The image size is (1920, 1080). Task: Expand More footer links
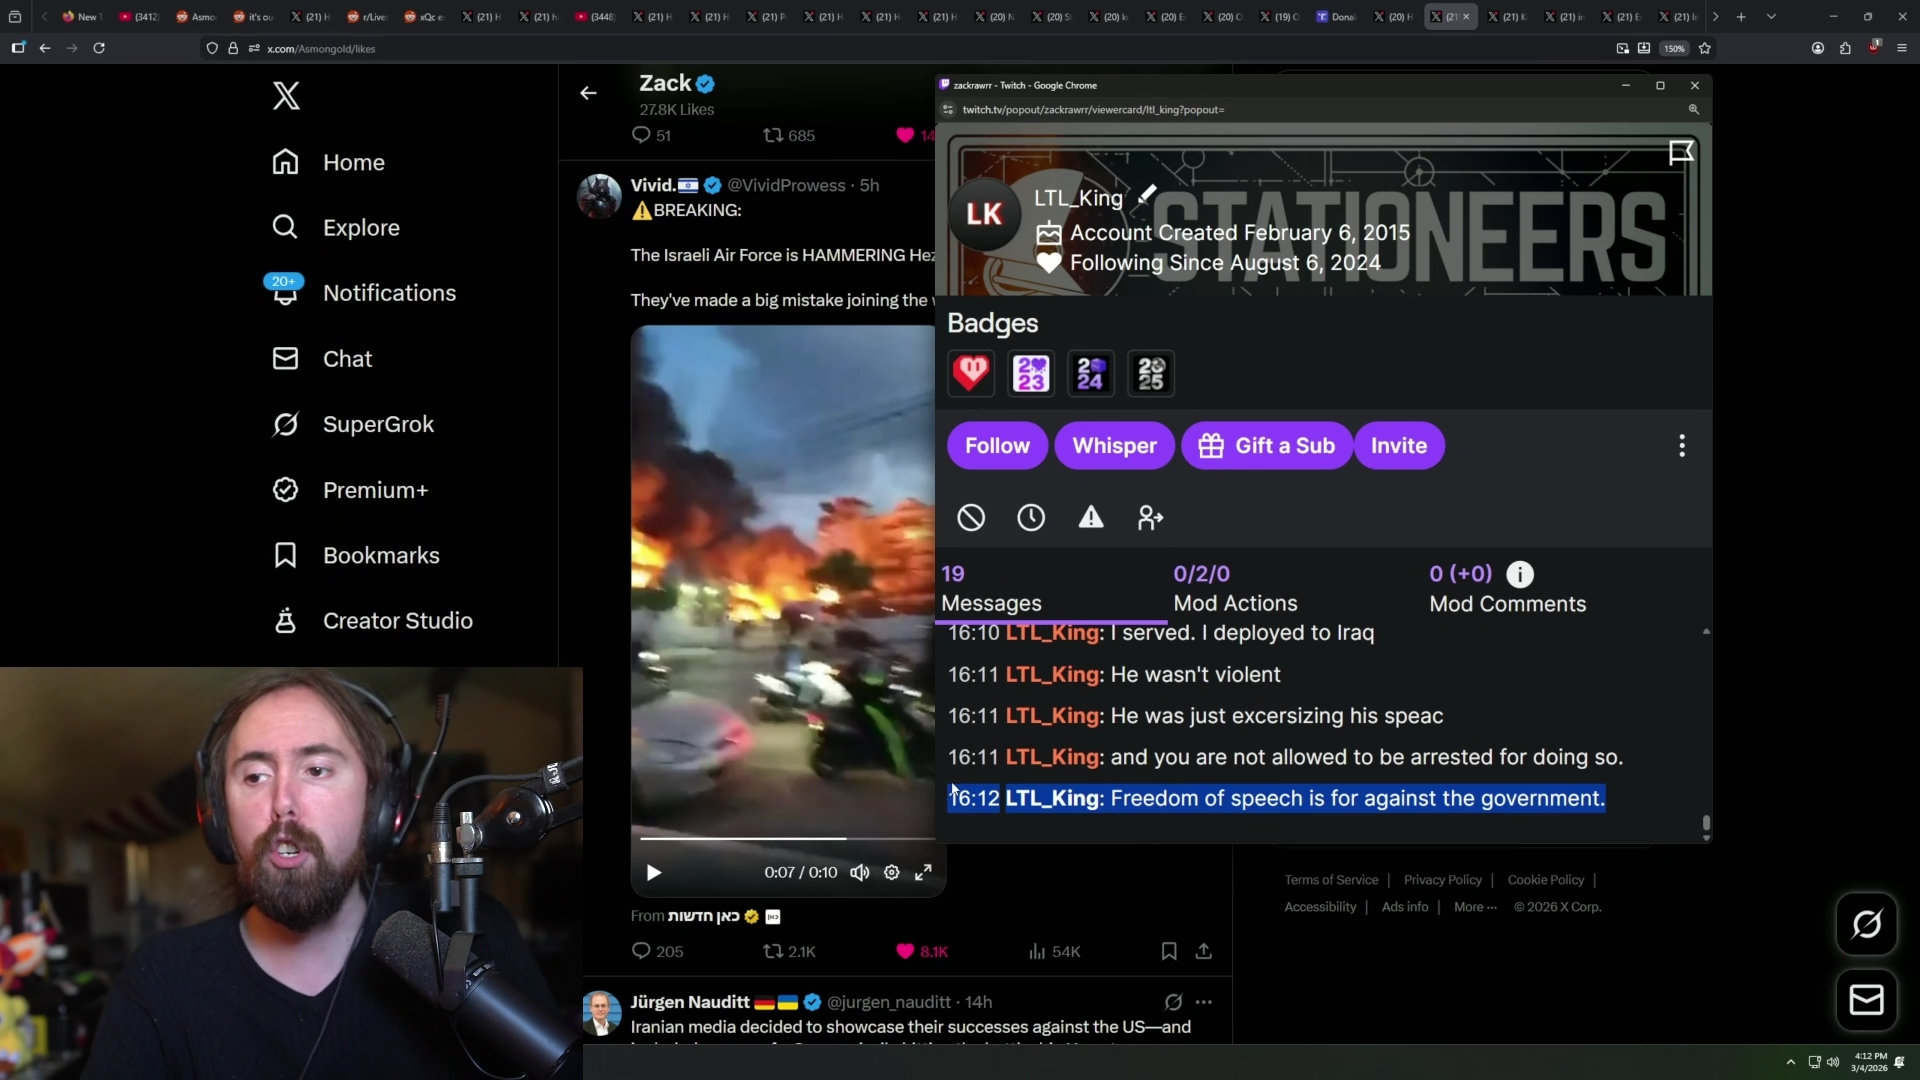(x=1474, y=907)
